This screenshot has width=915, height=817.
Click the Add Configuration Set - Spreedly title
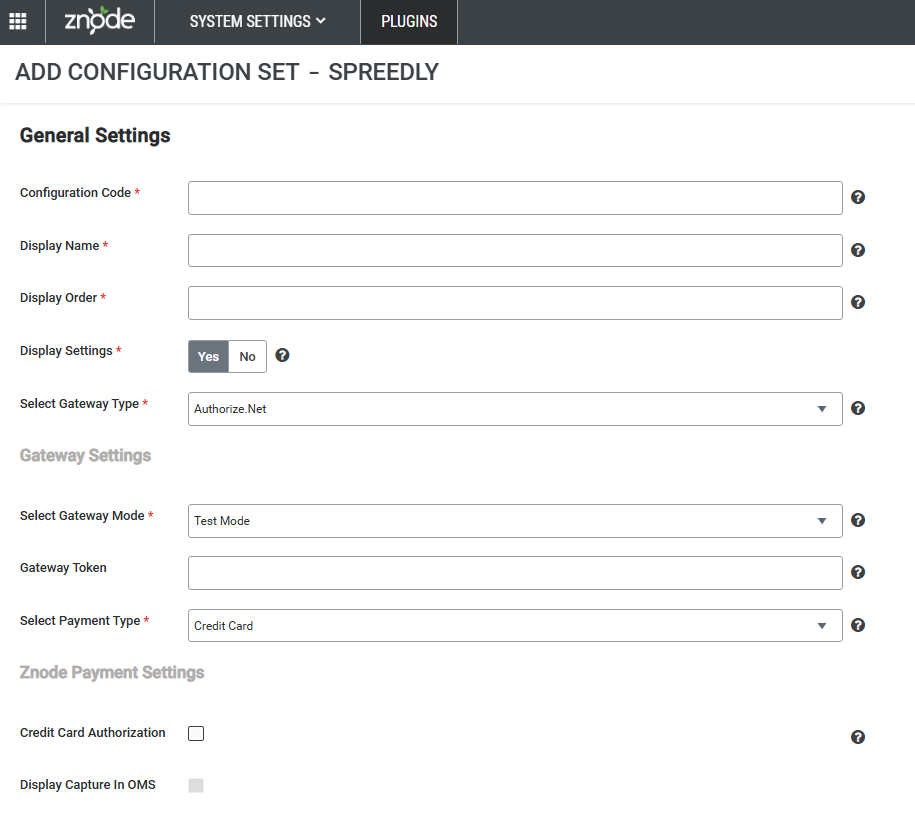pos(227,72)
